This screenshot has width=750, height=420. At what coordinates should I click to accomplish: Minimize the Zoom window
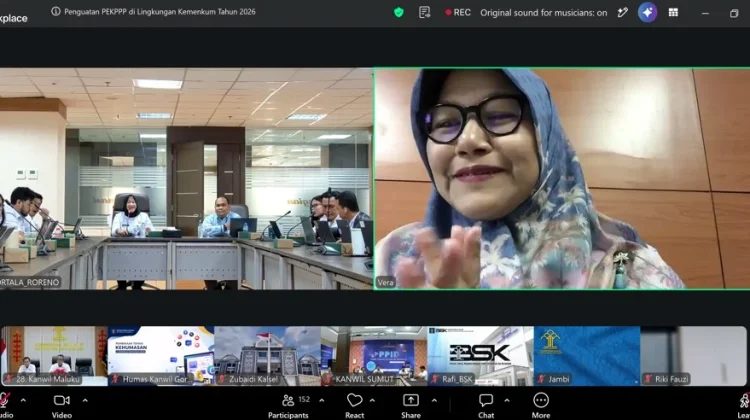click(x=705, y=13)
